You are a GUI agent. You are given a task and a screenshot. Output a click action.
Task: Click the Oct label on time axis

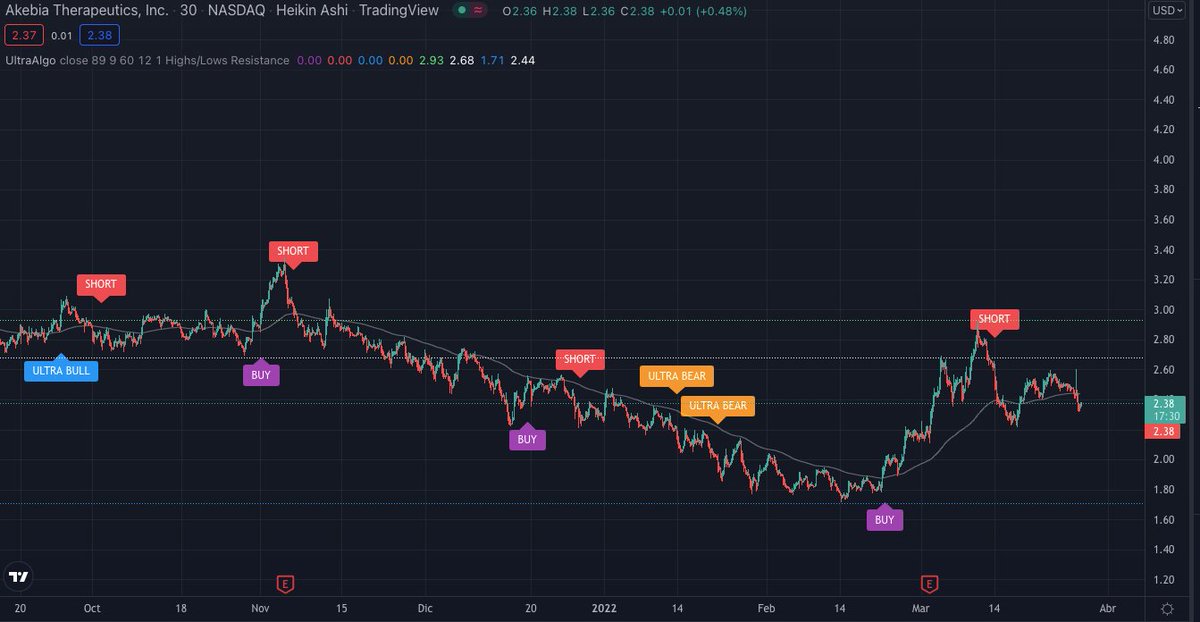(92, 607)
